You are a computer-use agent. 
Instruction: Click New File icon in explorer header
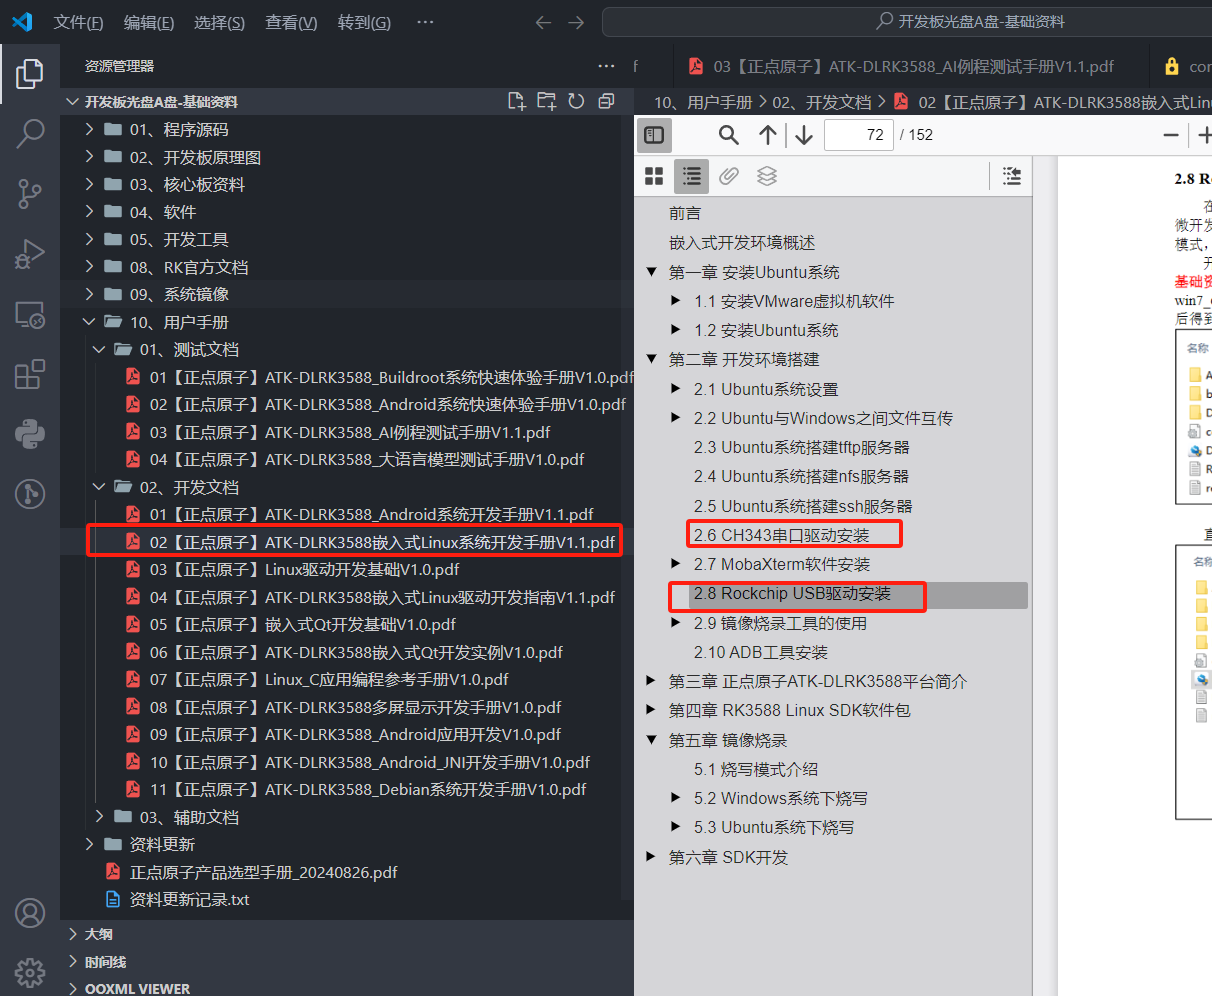[x=516, y=101]
